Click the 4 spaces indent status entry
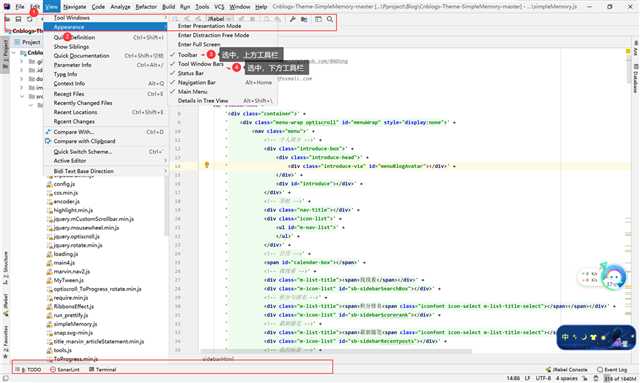640x383 pixels. pyautogui.click(x=567, y=379)
